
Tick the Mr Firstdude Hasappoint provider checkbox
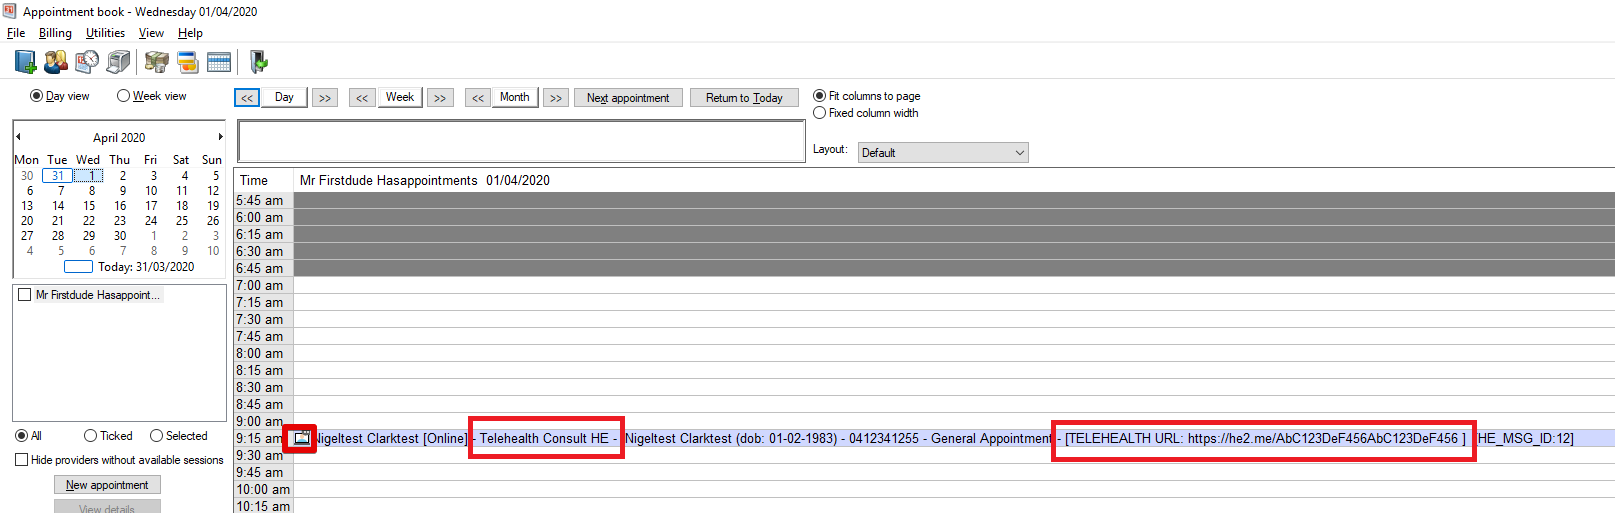coord(25,295)
